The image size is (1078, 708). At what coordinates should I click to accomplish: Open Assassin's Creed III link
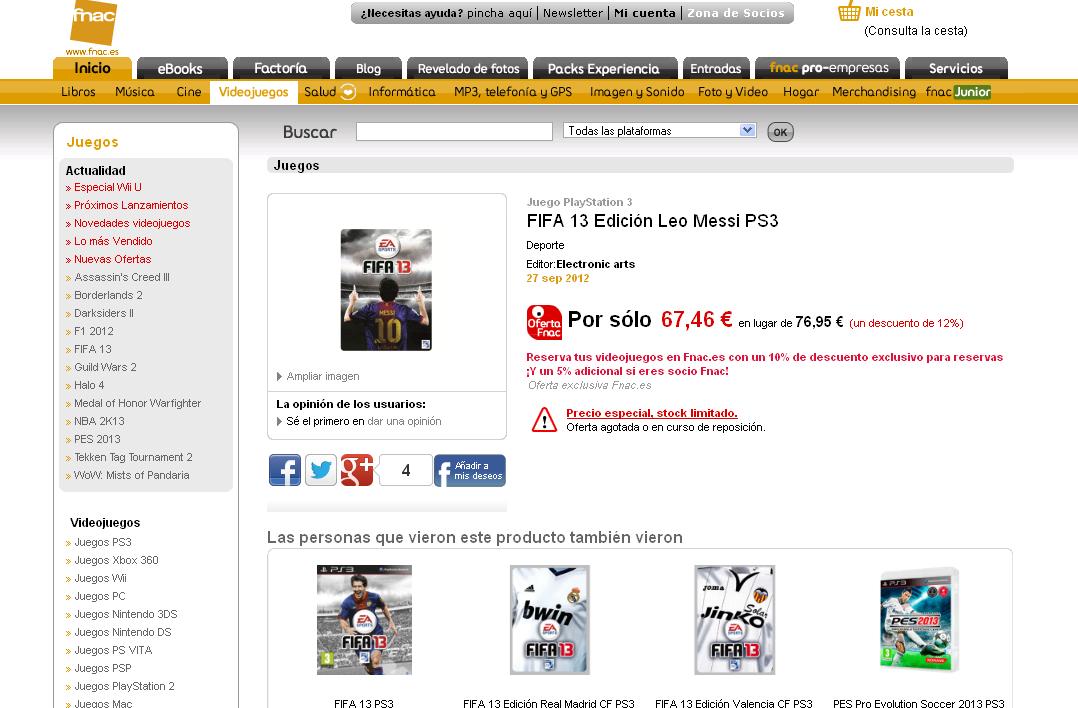tap(122, 277)
